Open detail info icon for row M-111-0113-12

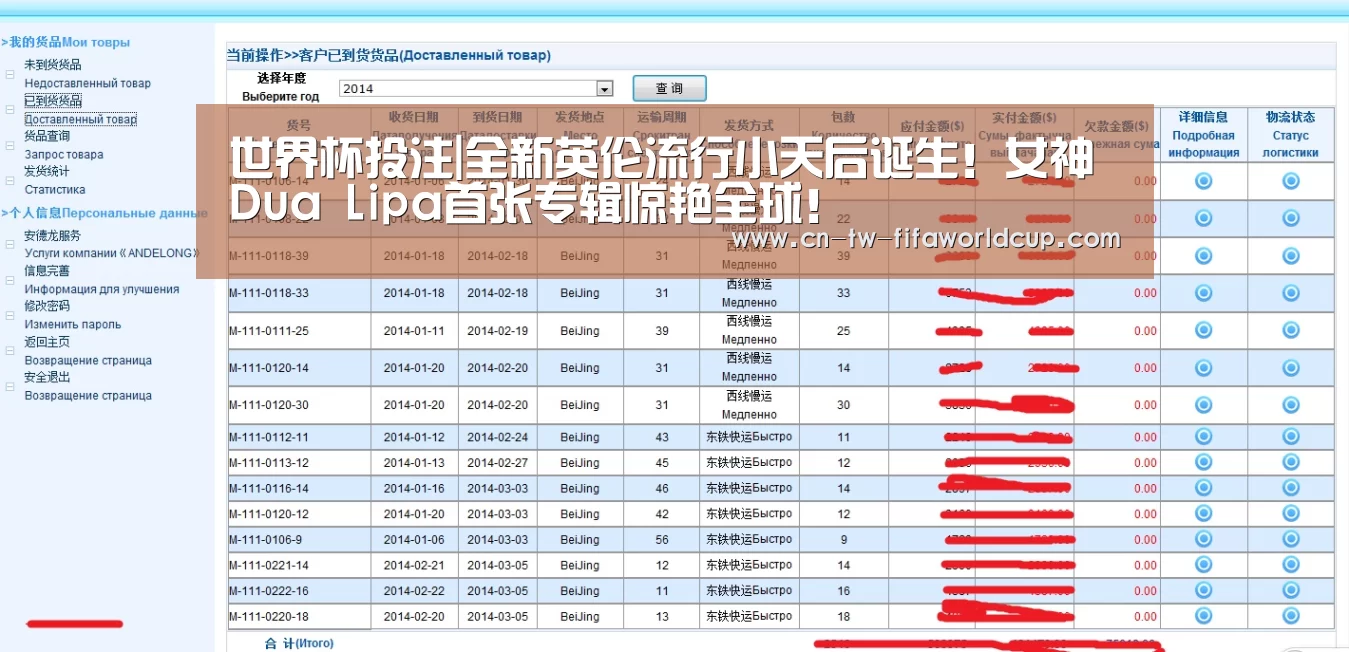1204,463
